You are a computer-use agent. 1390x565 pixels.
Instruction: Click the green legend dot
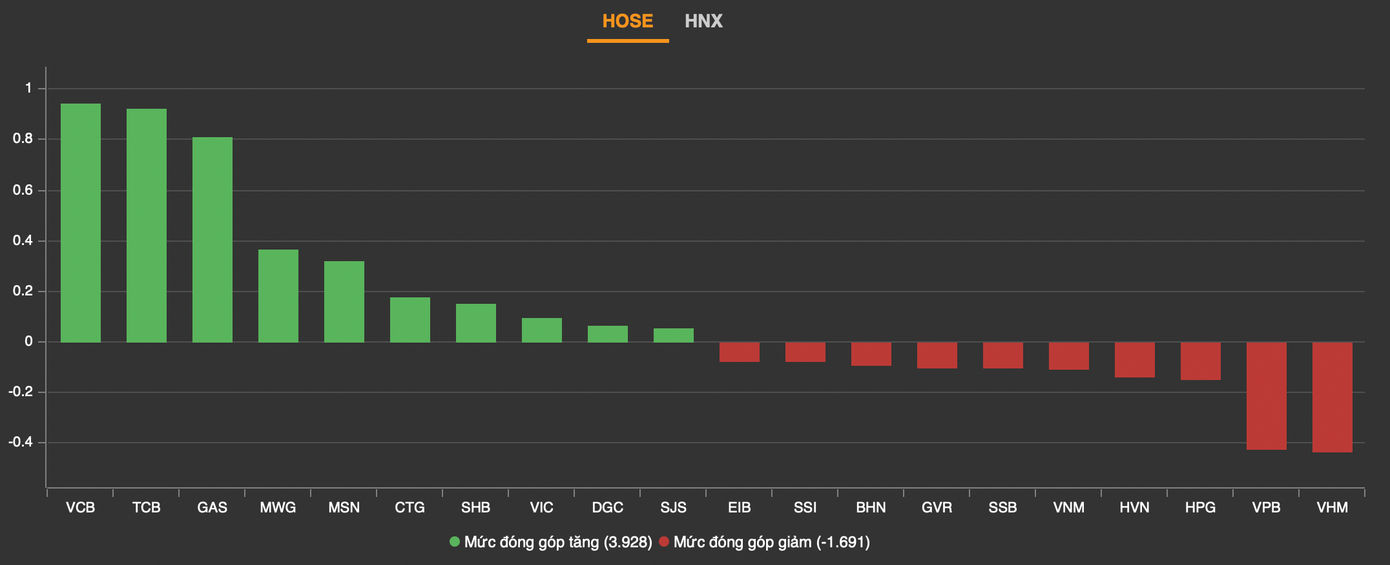[x=455, y=542]
